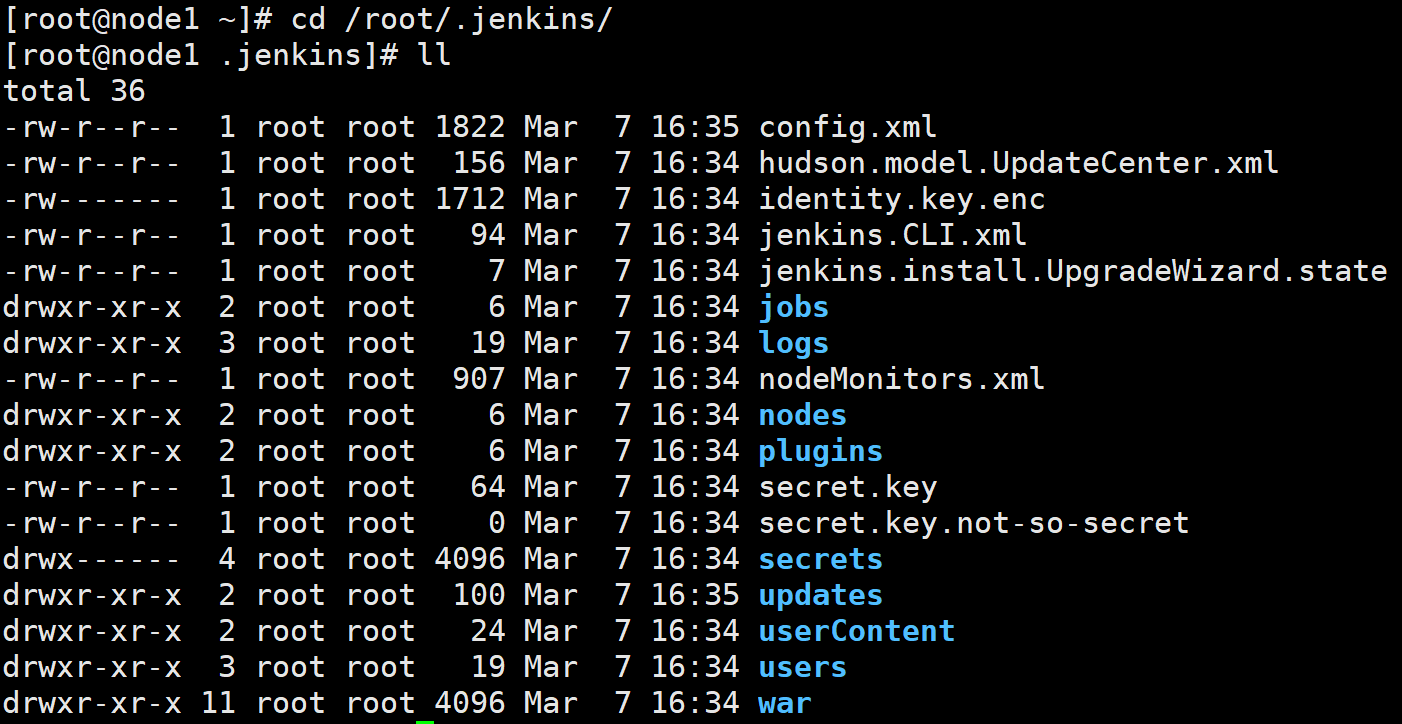Click the '[root@node1 .jenkins]#' prompt
The image size is (1402, 724).
pyautogui.click(x=202, y=55)
